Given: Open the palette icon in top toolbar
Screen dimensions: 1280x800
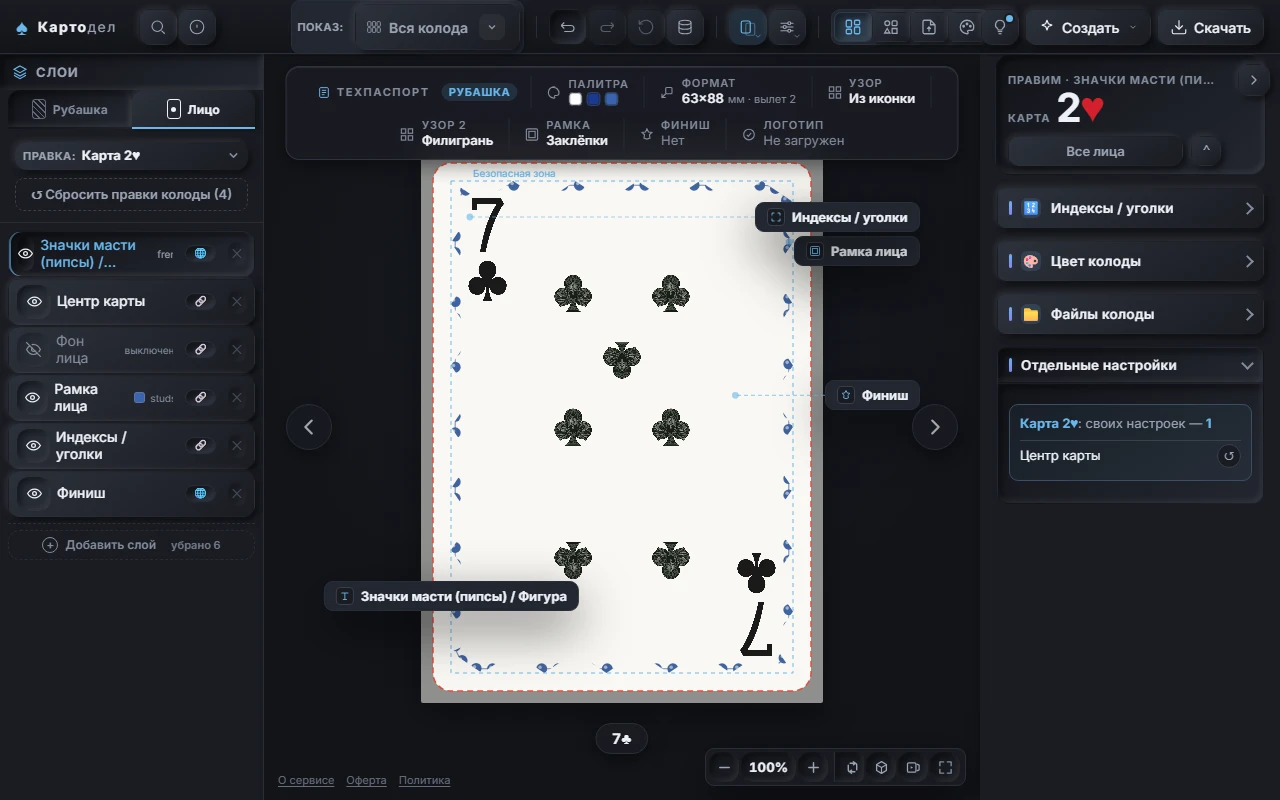Looking at the screenshot, I should tap(967, 27).
